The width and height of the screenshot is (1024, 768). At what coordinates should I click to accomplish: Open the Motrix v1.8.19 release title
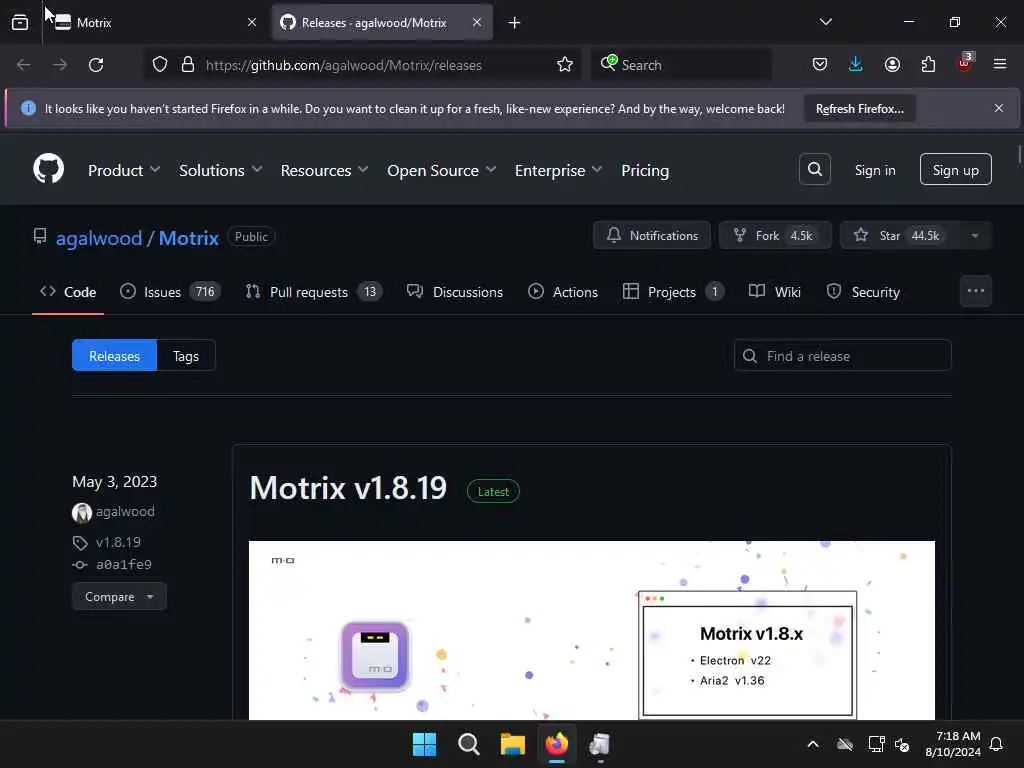347,488
